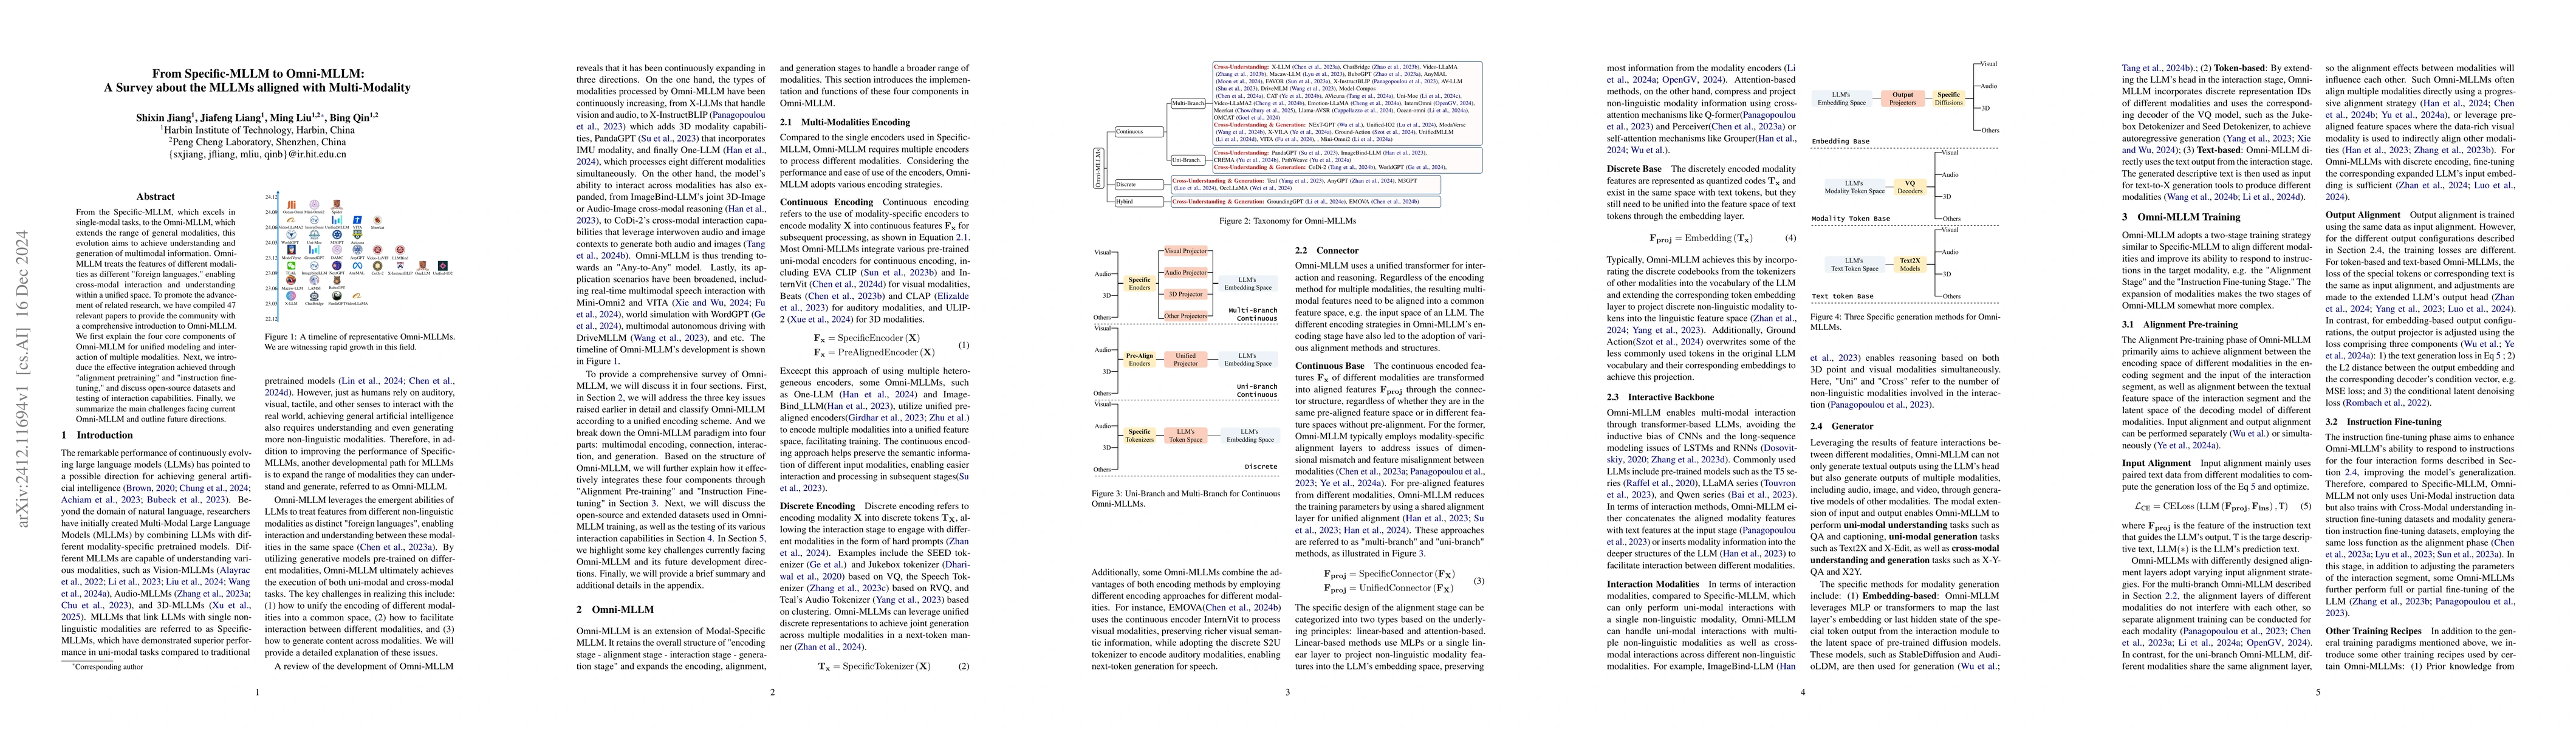Click the author email address line
The height and width of the screenshot is (729, 2576).
point(257,154)
